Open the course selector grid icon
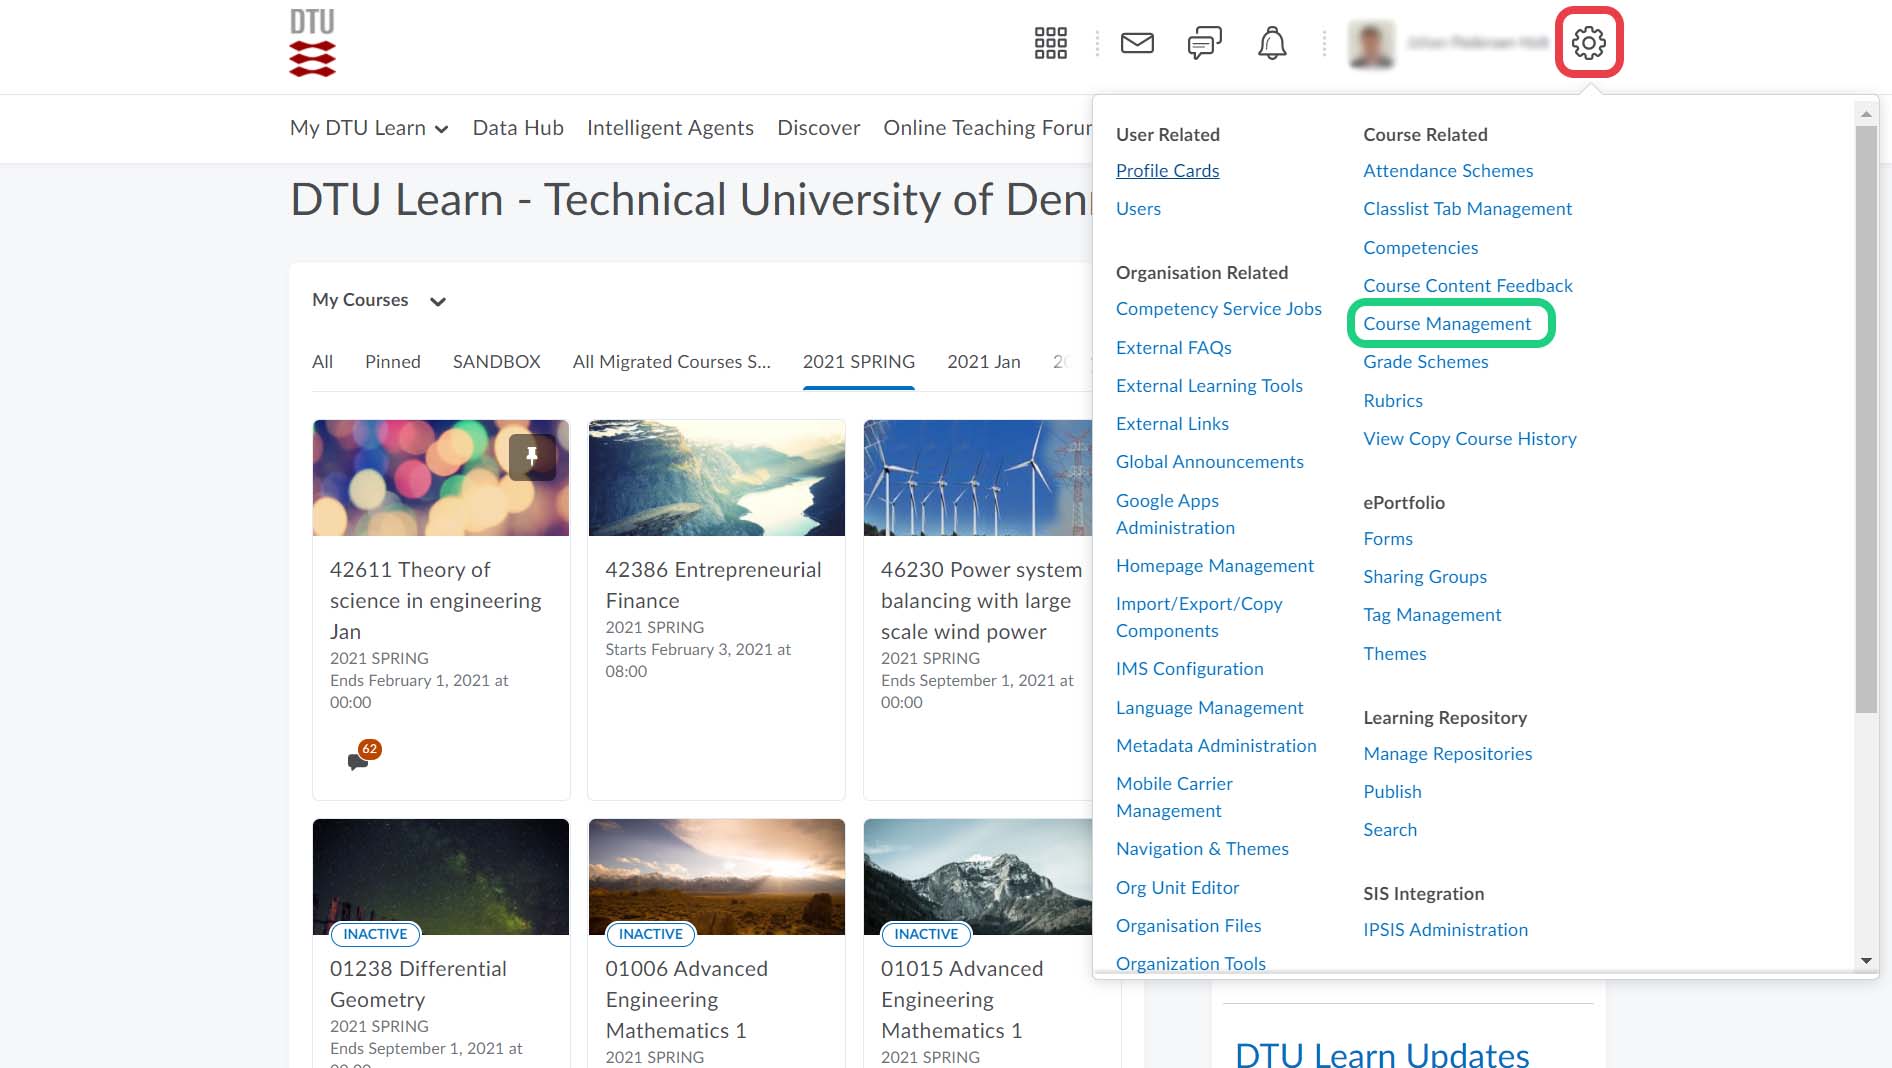 (x=1050, y=43)
